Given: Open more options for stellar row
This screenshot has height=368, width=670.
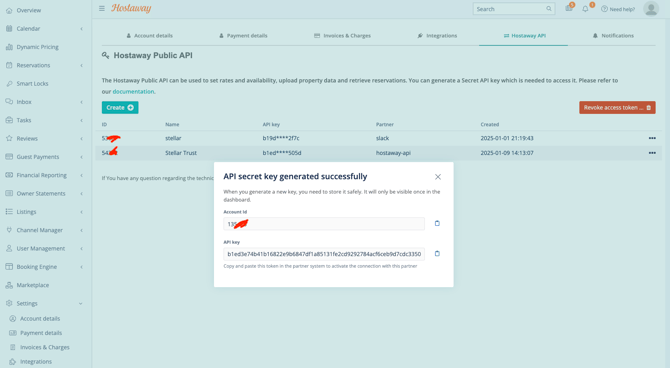Looking at the screenshot, I should click(652, 138).
